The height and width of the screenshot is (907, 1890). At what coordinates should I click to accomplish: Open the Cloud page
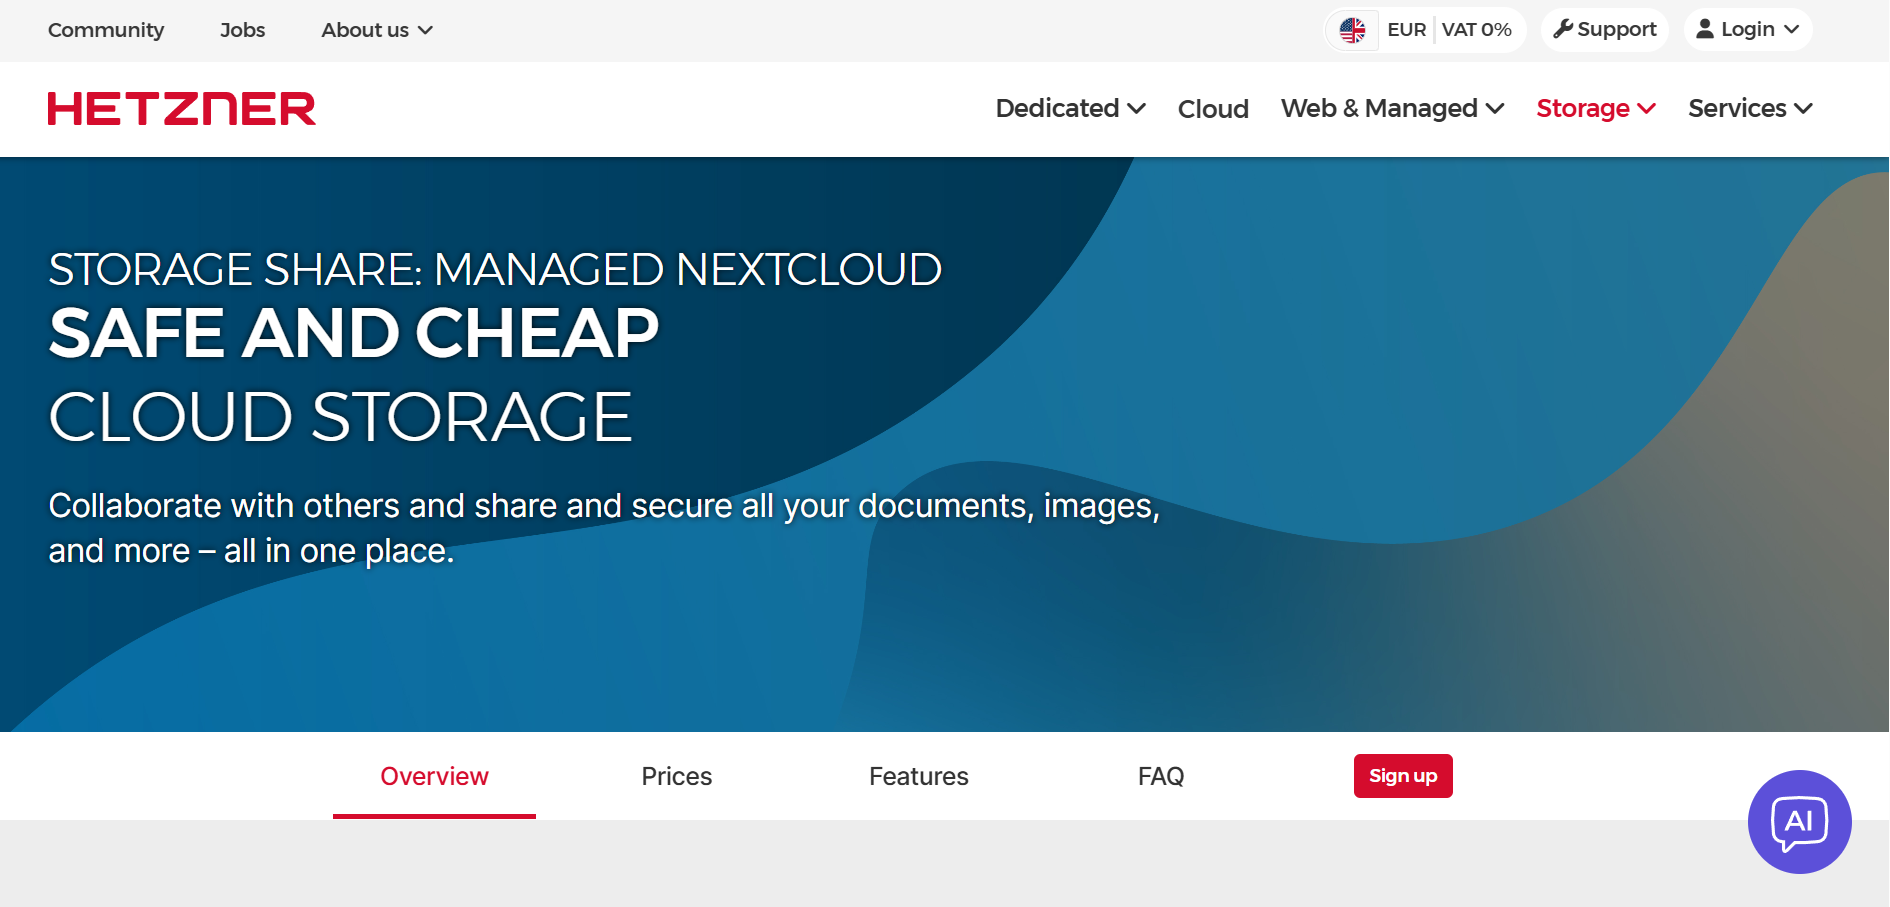tap(1213, 108)
